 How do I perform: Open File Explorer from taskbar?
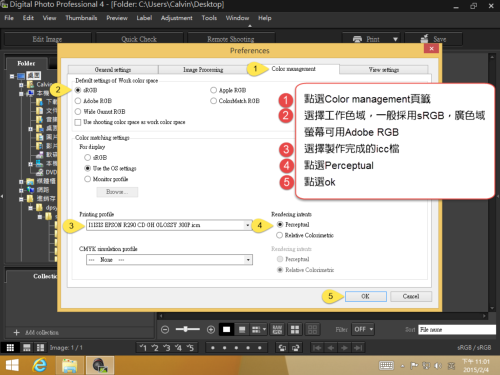[69, 365]
